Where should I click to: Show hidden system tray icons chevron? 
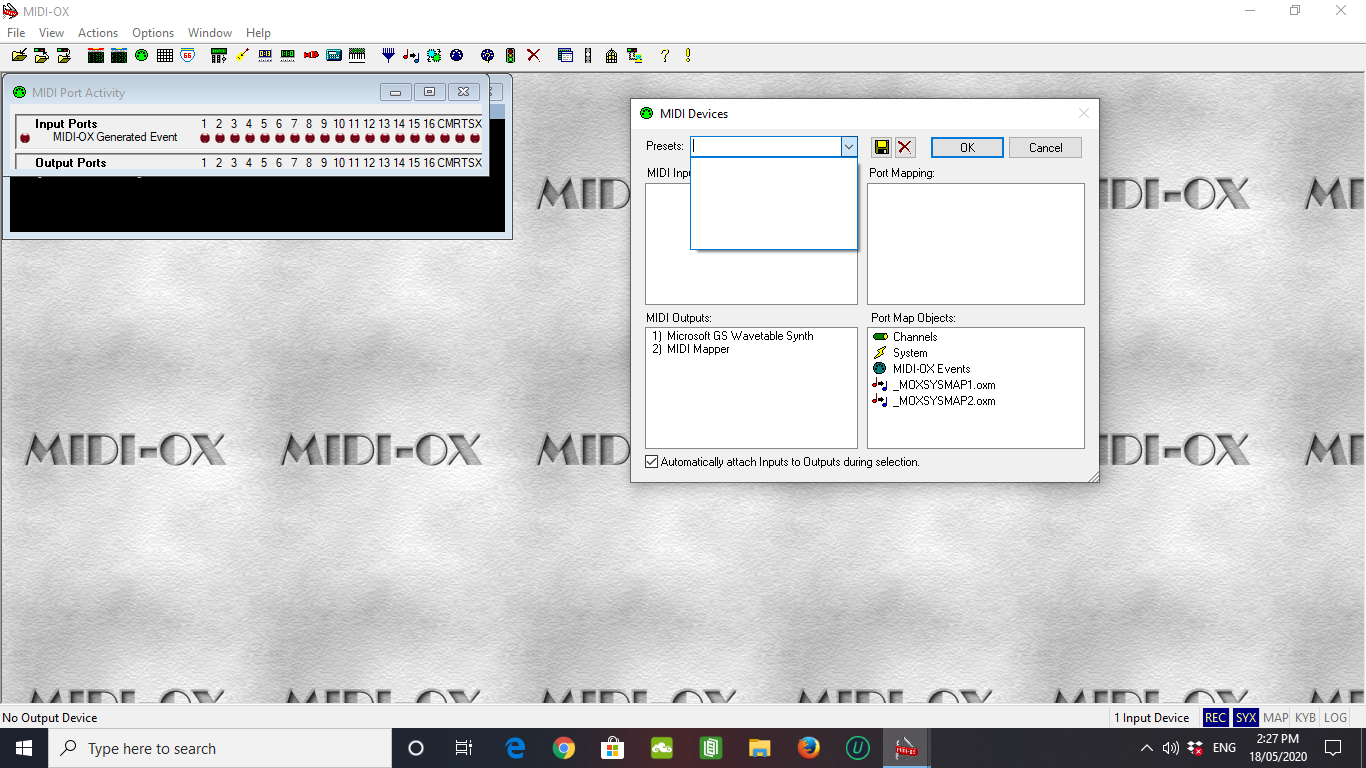pos(1146,748)
